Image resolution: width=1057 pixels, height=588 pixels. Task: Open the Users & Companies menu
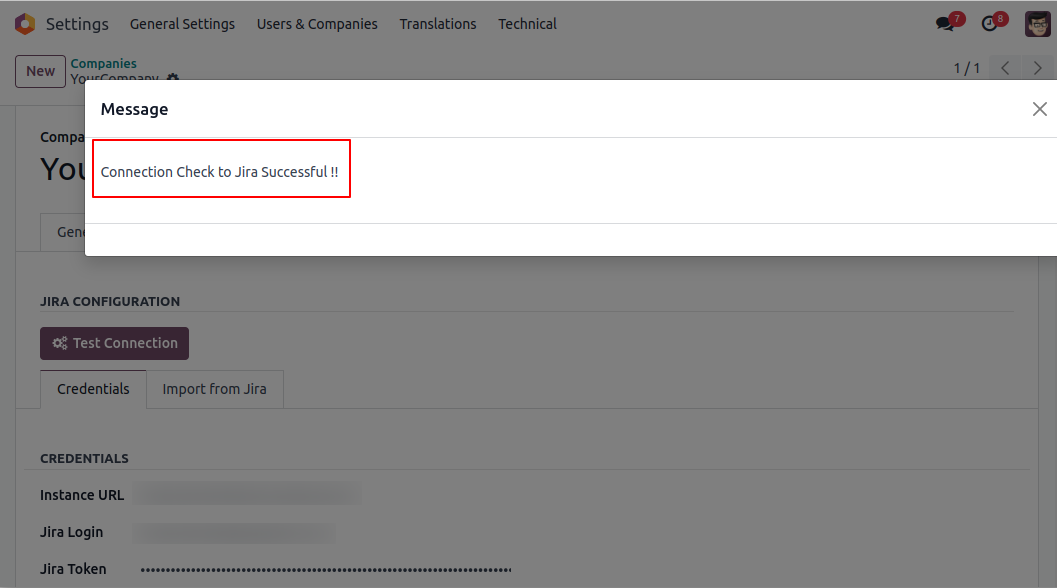tap(317, 24)
